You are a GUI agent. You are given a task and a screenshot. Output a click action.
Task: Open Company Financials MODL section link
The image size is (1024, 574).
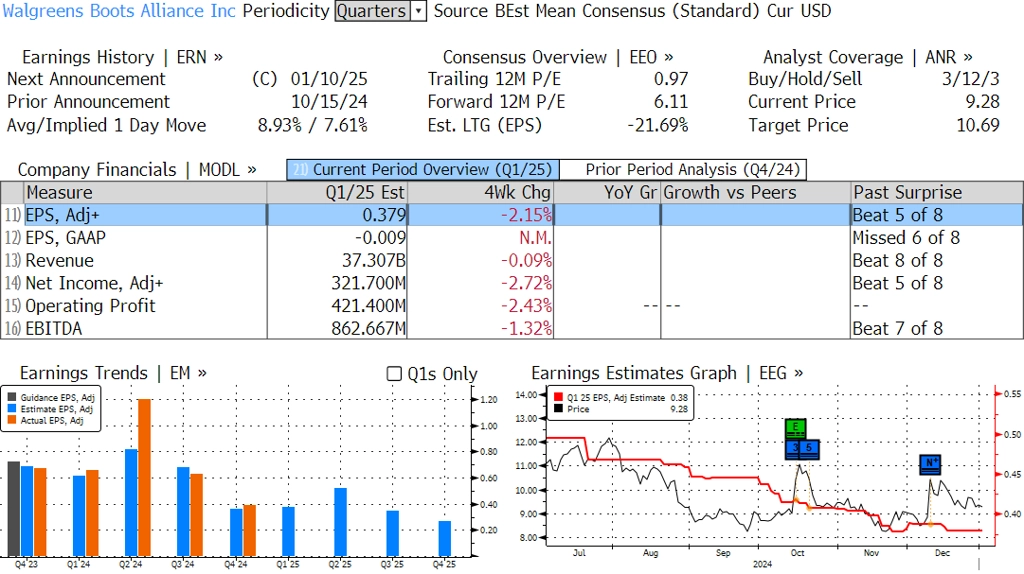[137, 170]
